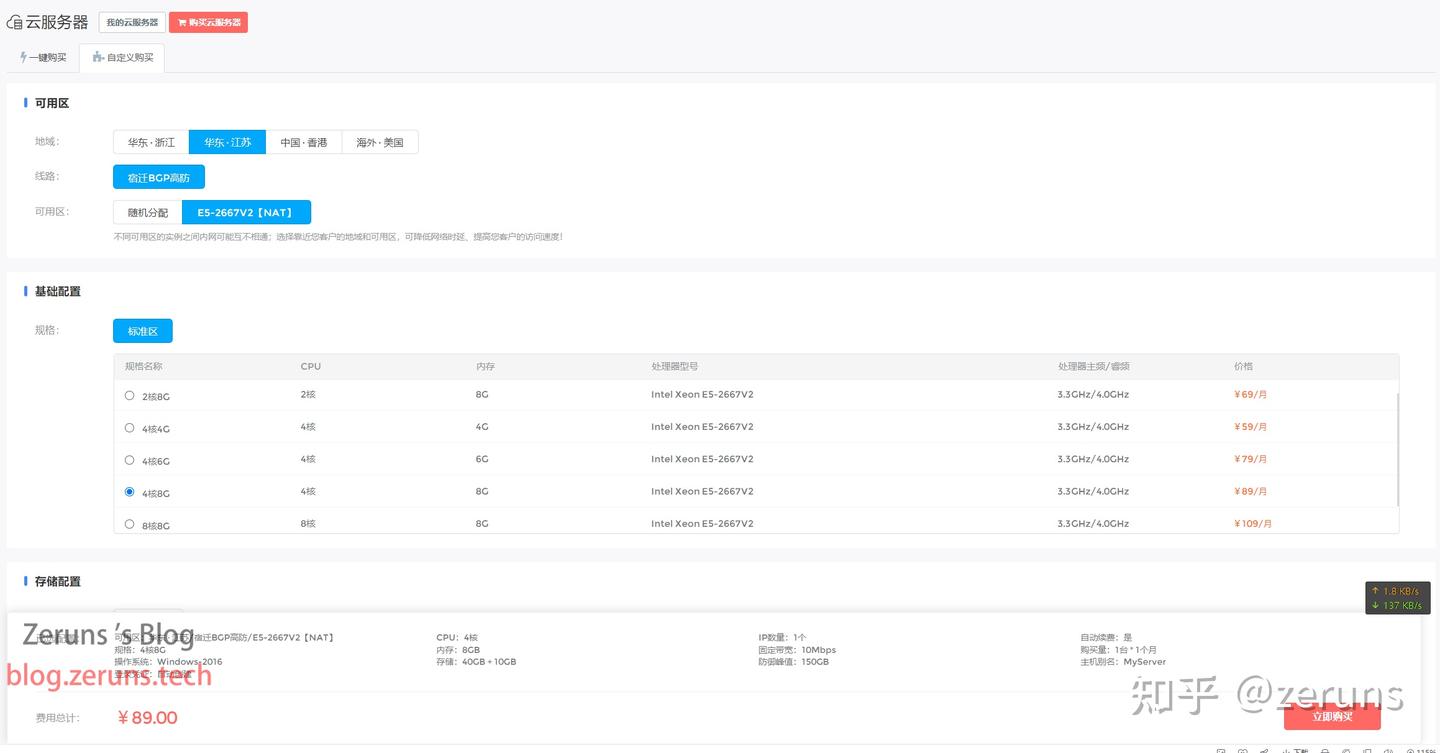
Task: Click Intel Xeon E5-2667V2 in the 2核8G row
Action: 702,395
